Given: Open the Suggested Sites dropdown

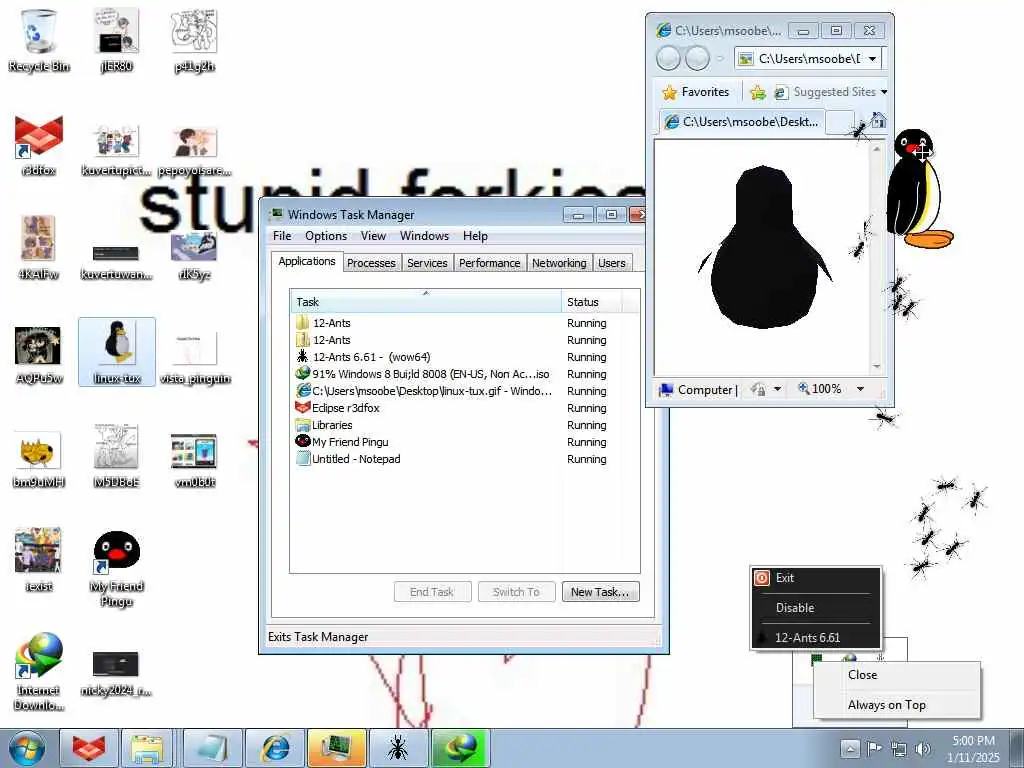Looking at the screenshot, I should click(830, 92).
